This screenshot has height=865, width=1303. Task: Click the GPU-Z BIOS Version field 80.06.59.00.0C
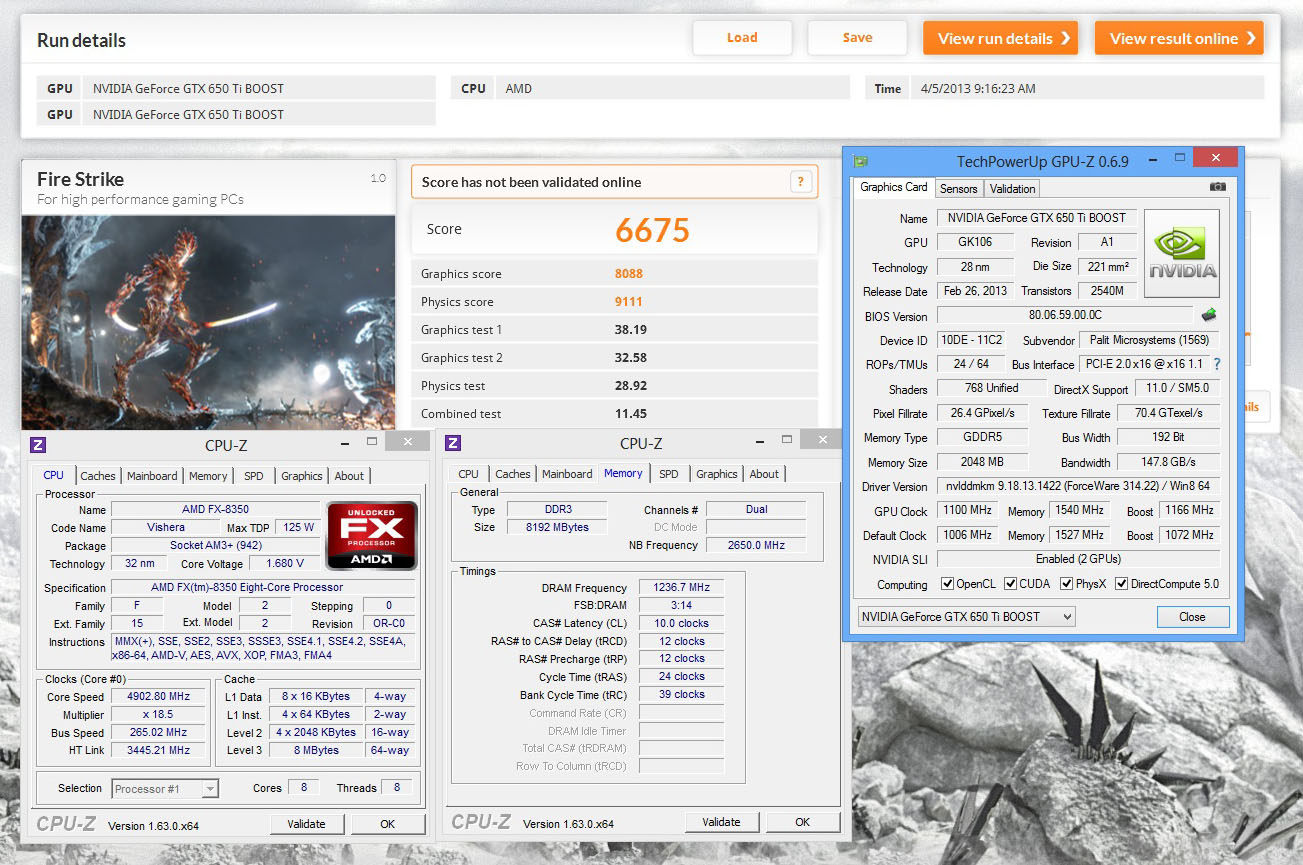tap(1065, 315)
